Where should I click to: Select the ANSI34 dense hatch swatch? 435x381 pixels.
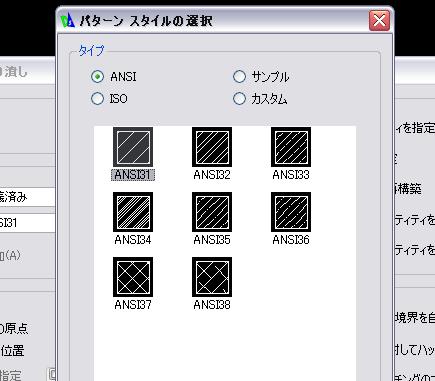(133, 212)
